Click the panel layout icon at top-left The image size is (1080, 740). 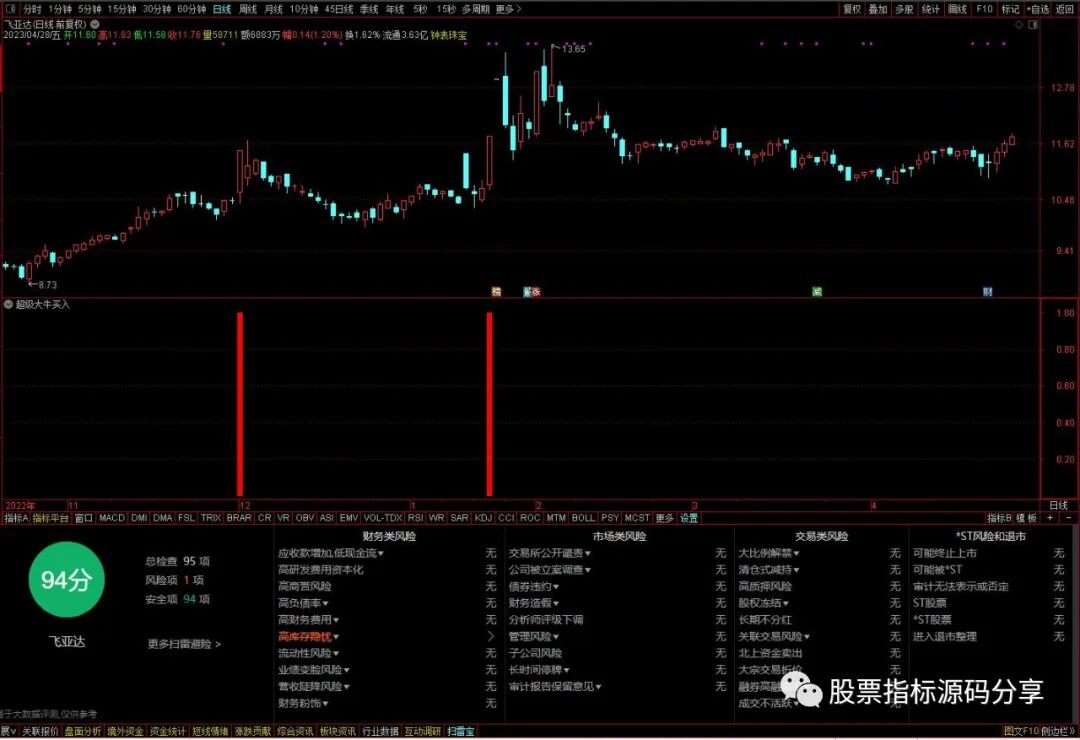[10, 9]
